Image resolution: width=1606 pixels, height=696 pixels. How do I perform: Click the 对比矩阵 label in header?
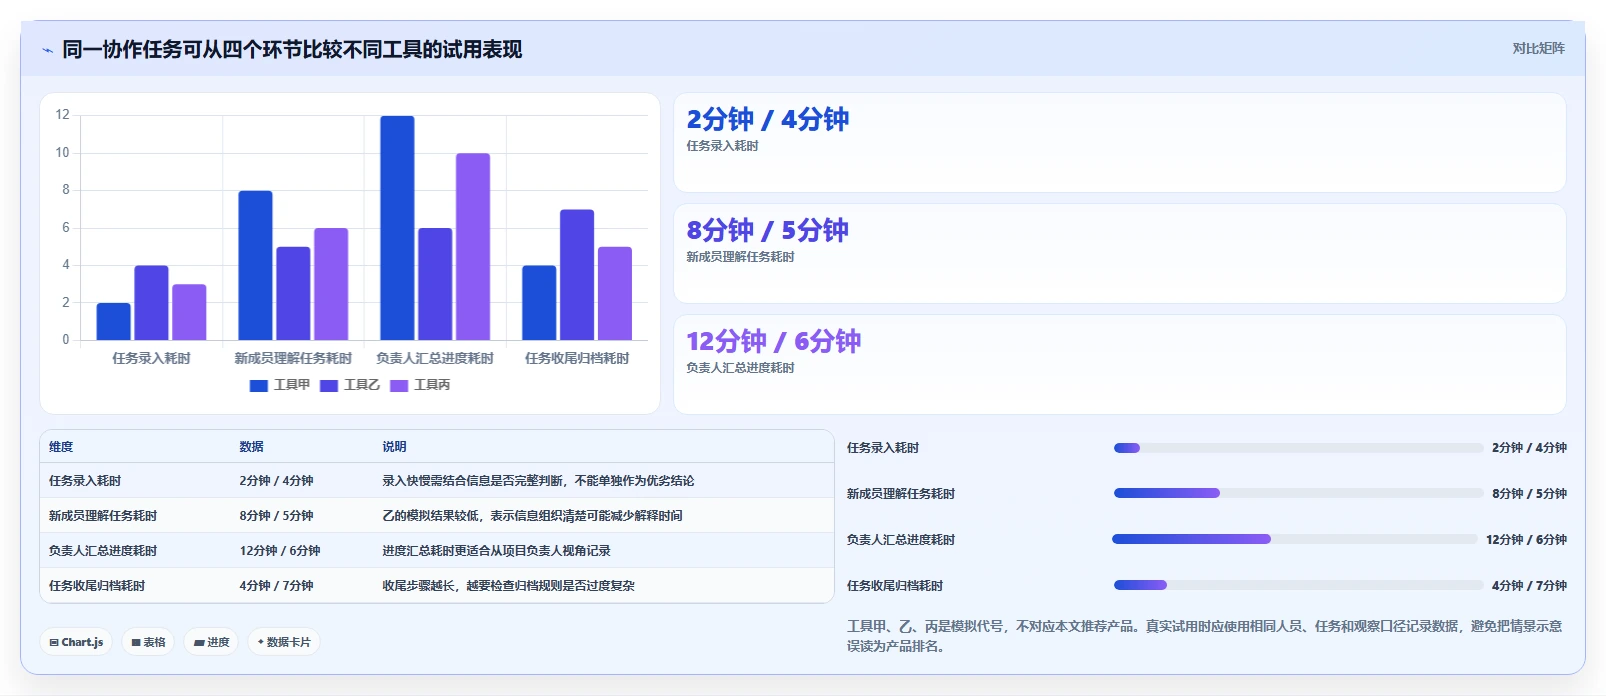click(x=1538, y=48)
